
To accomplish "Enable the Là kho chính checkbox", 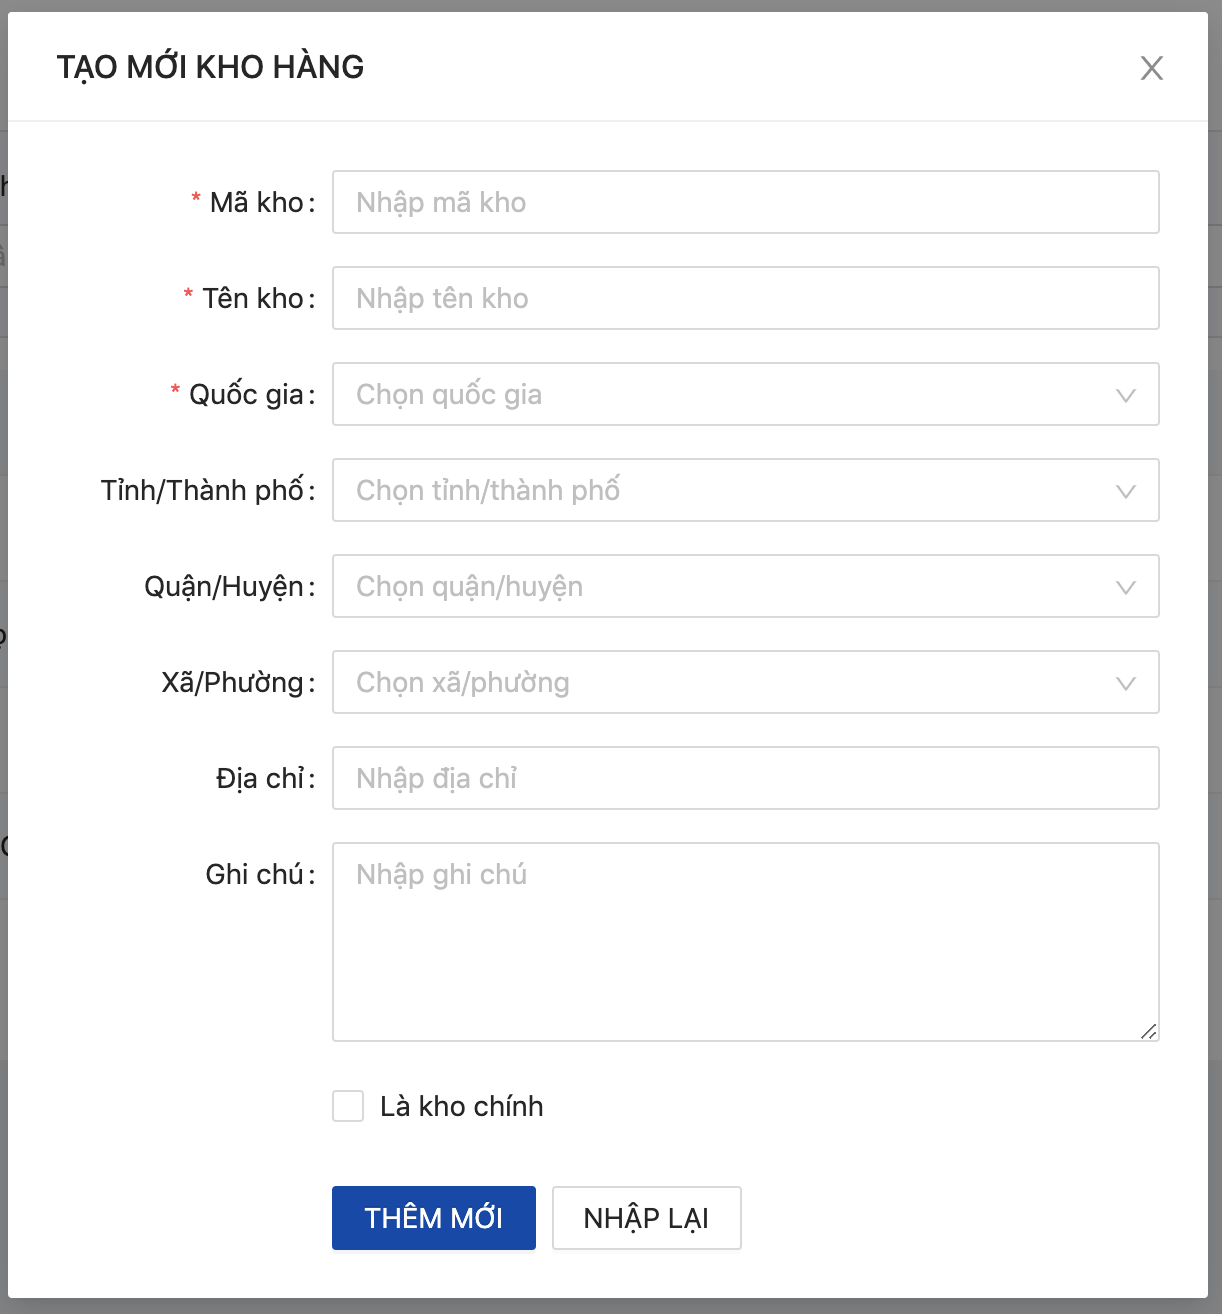I will pos(348,1106).
